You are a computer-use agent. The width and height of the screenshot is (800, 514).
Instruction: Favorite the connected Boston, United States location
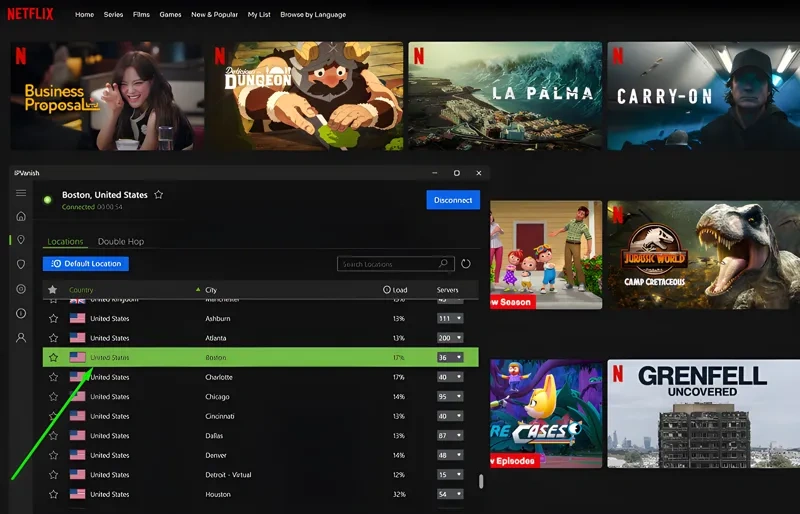pos(158,195)
